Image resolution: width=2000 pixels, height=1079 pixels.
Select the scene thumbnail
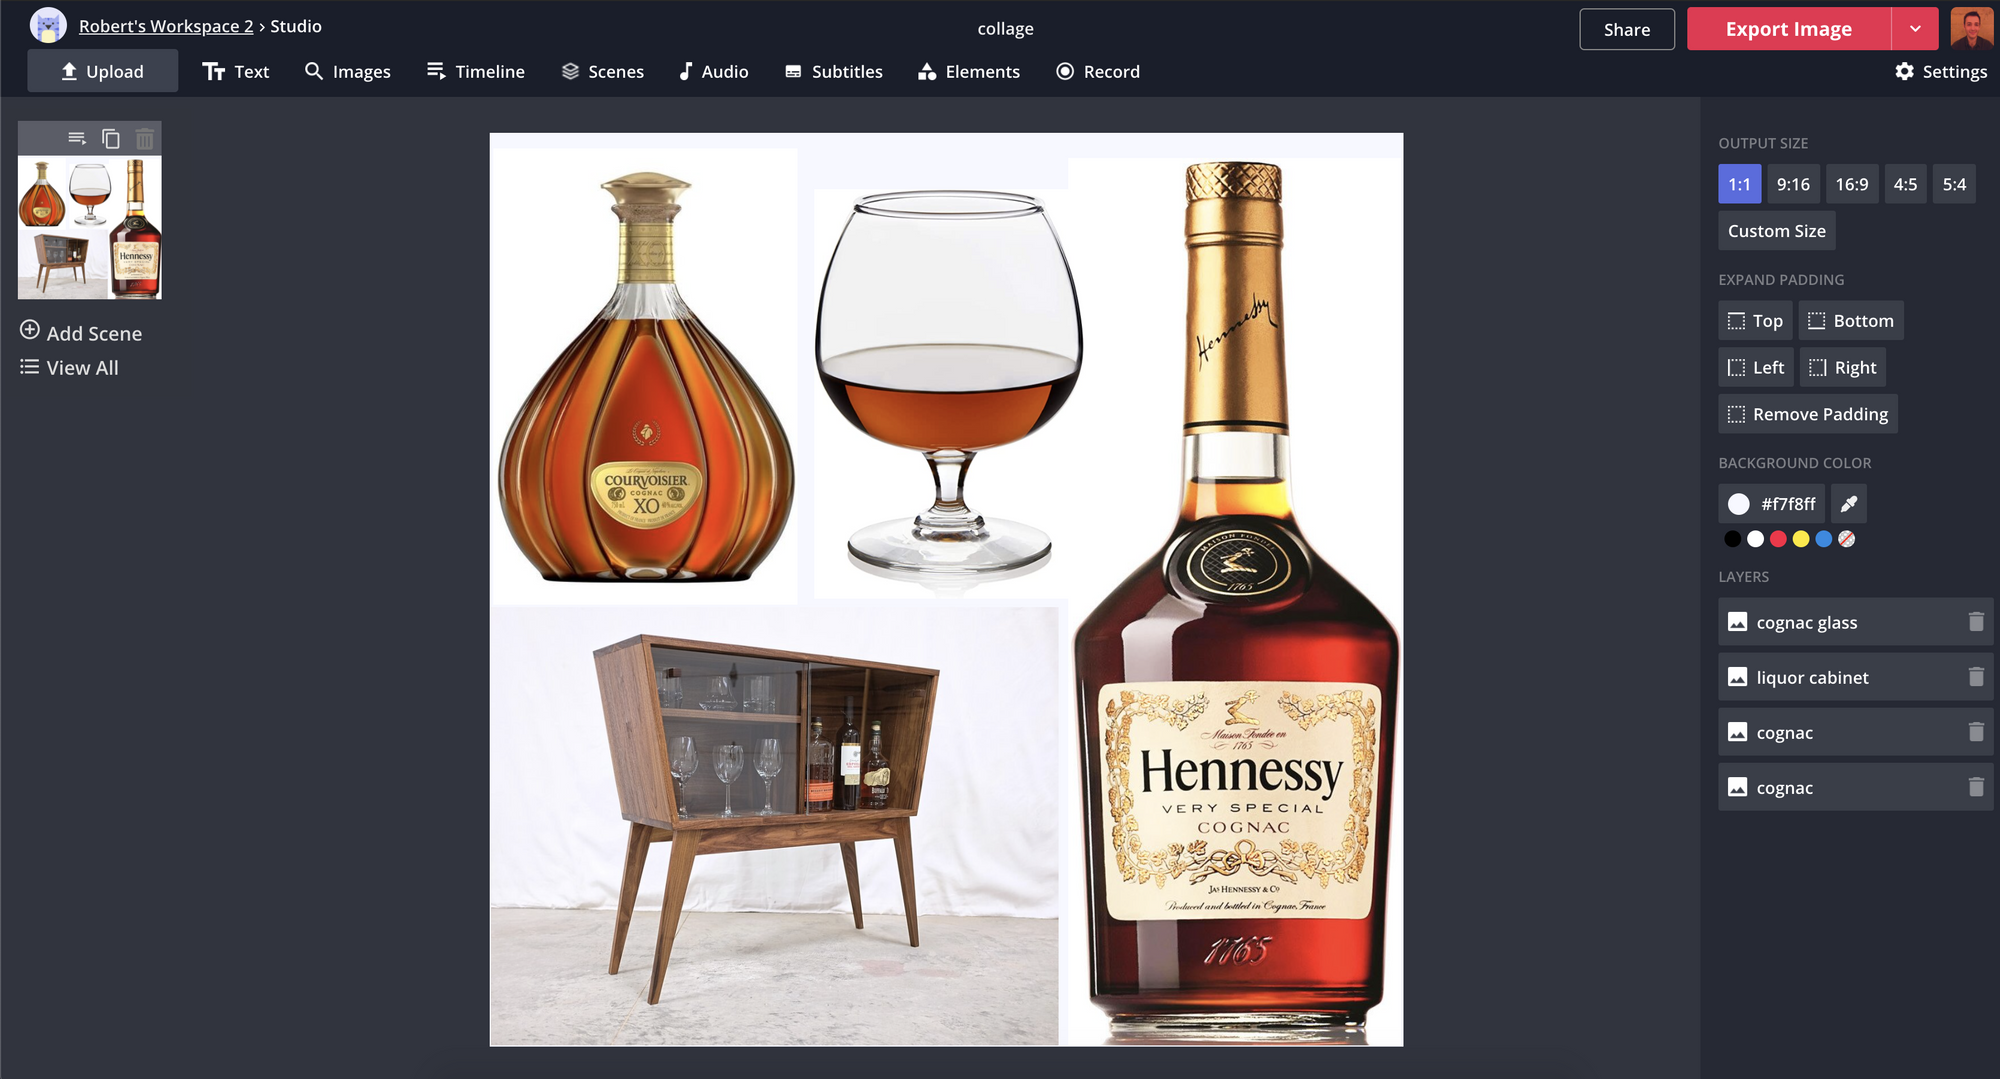pyautogui.click(x=90, y=227)
